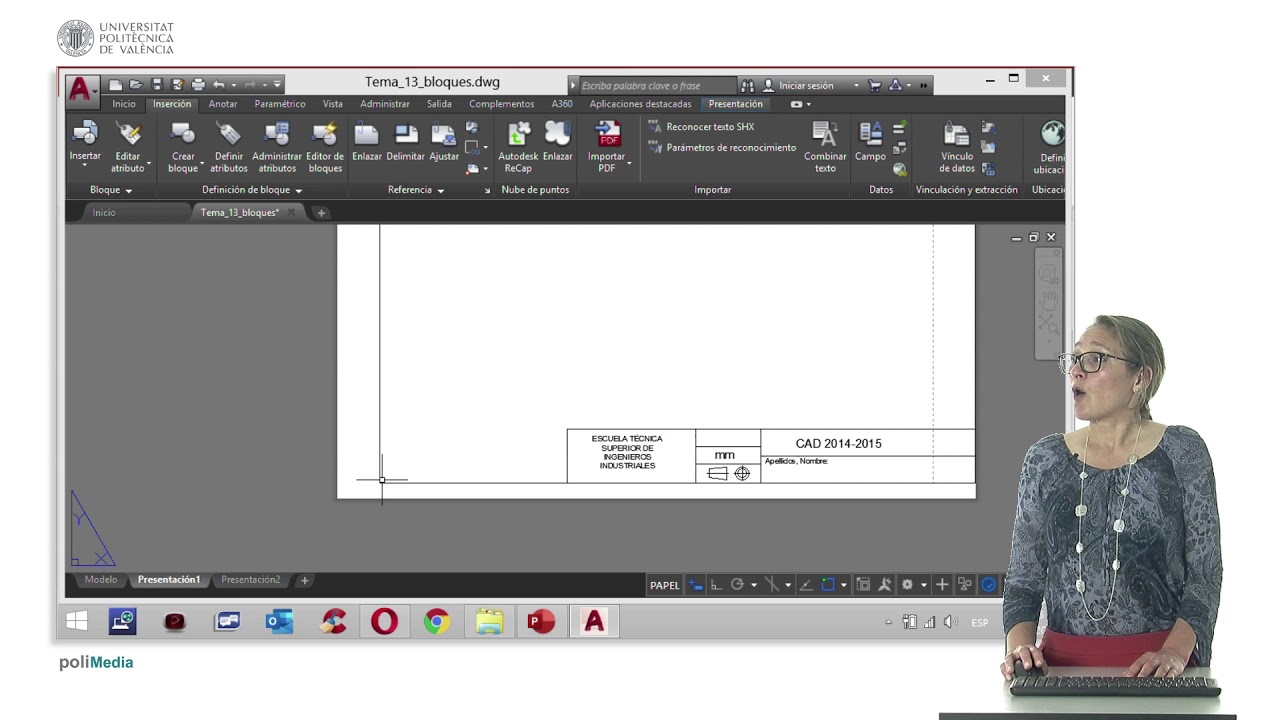
Task: Toggle PAPEL space button in status bar
Action: [x=664, y=585]
